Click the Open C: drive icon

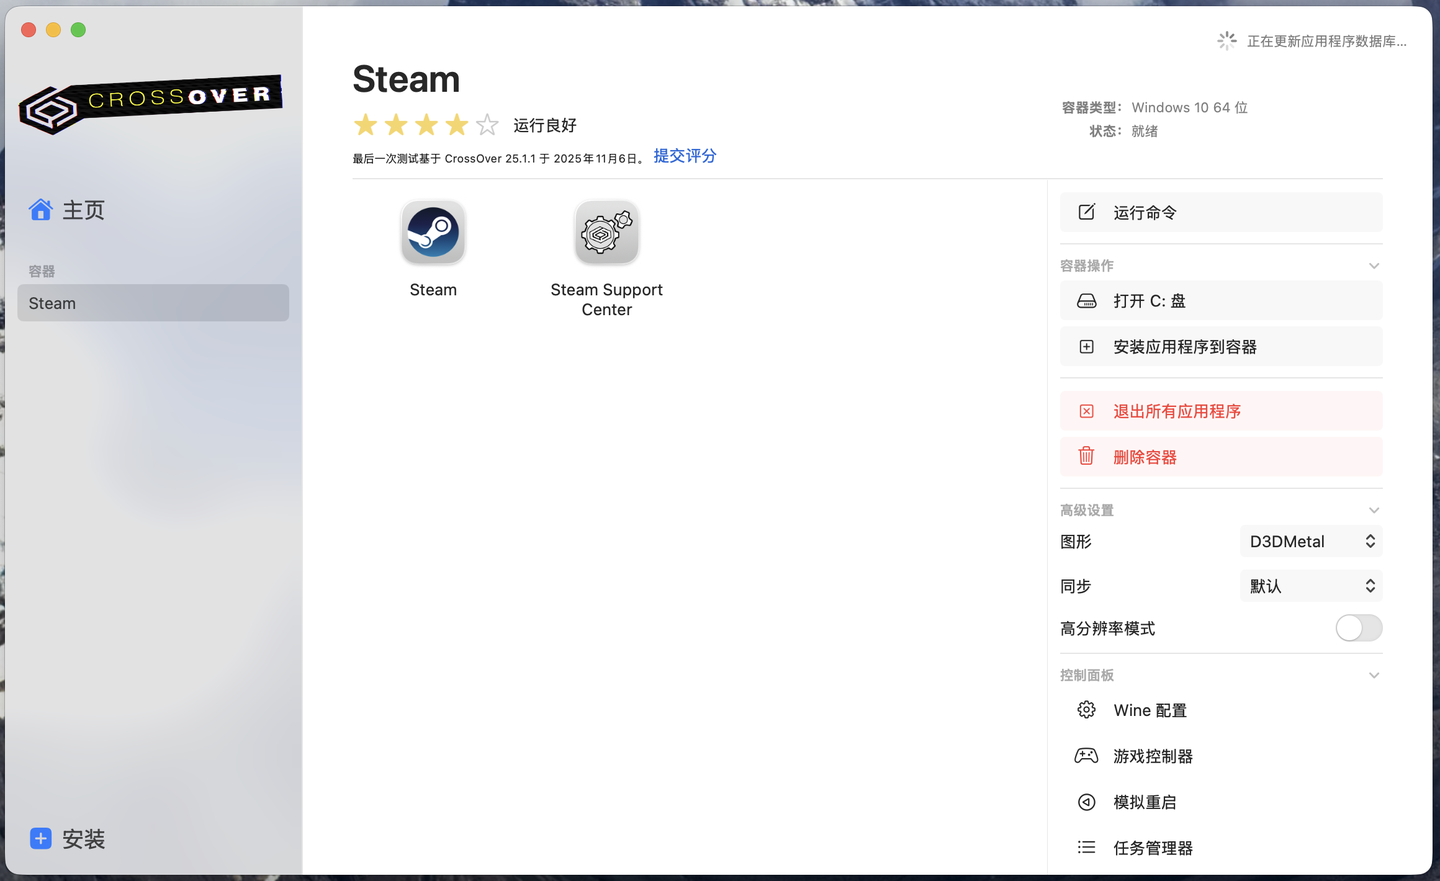pyautogui.click(x=1086, y=301)
